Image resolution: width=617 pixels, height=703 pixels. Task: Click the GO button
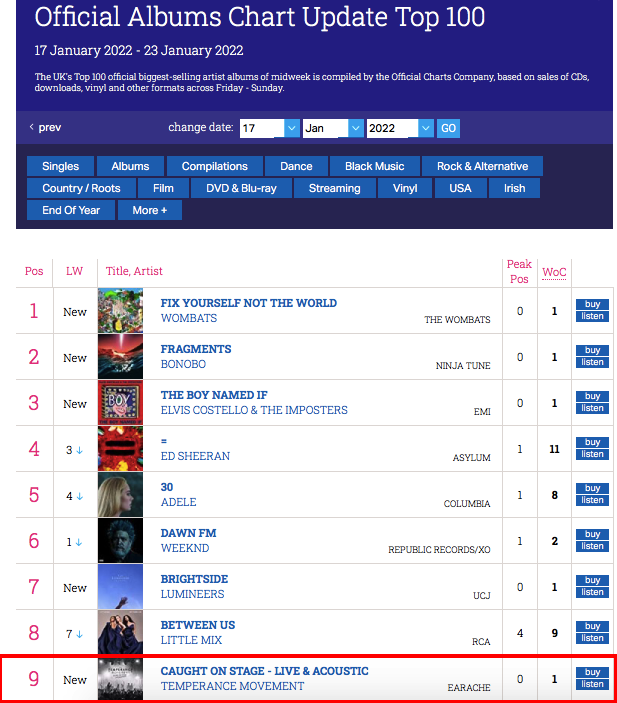coord(448,128)
